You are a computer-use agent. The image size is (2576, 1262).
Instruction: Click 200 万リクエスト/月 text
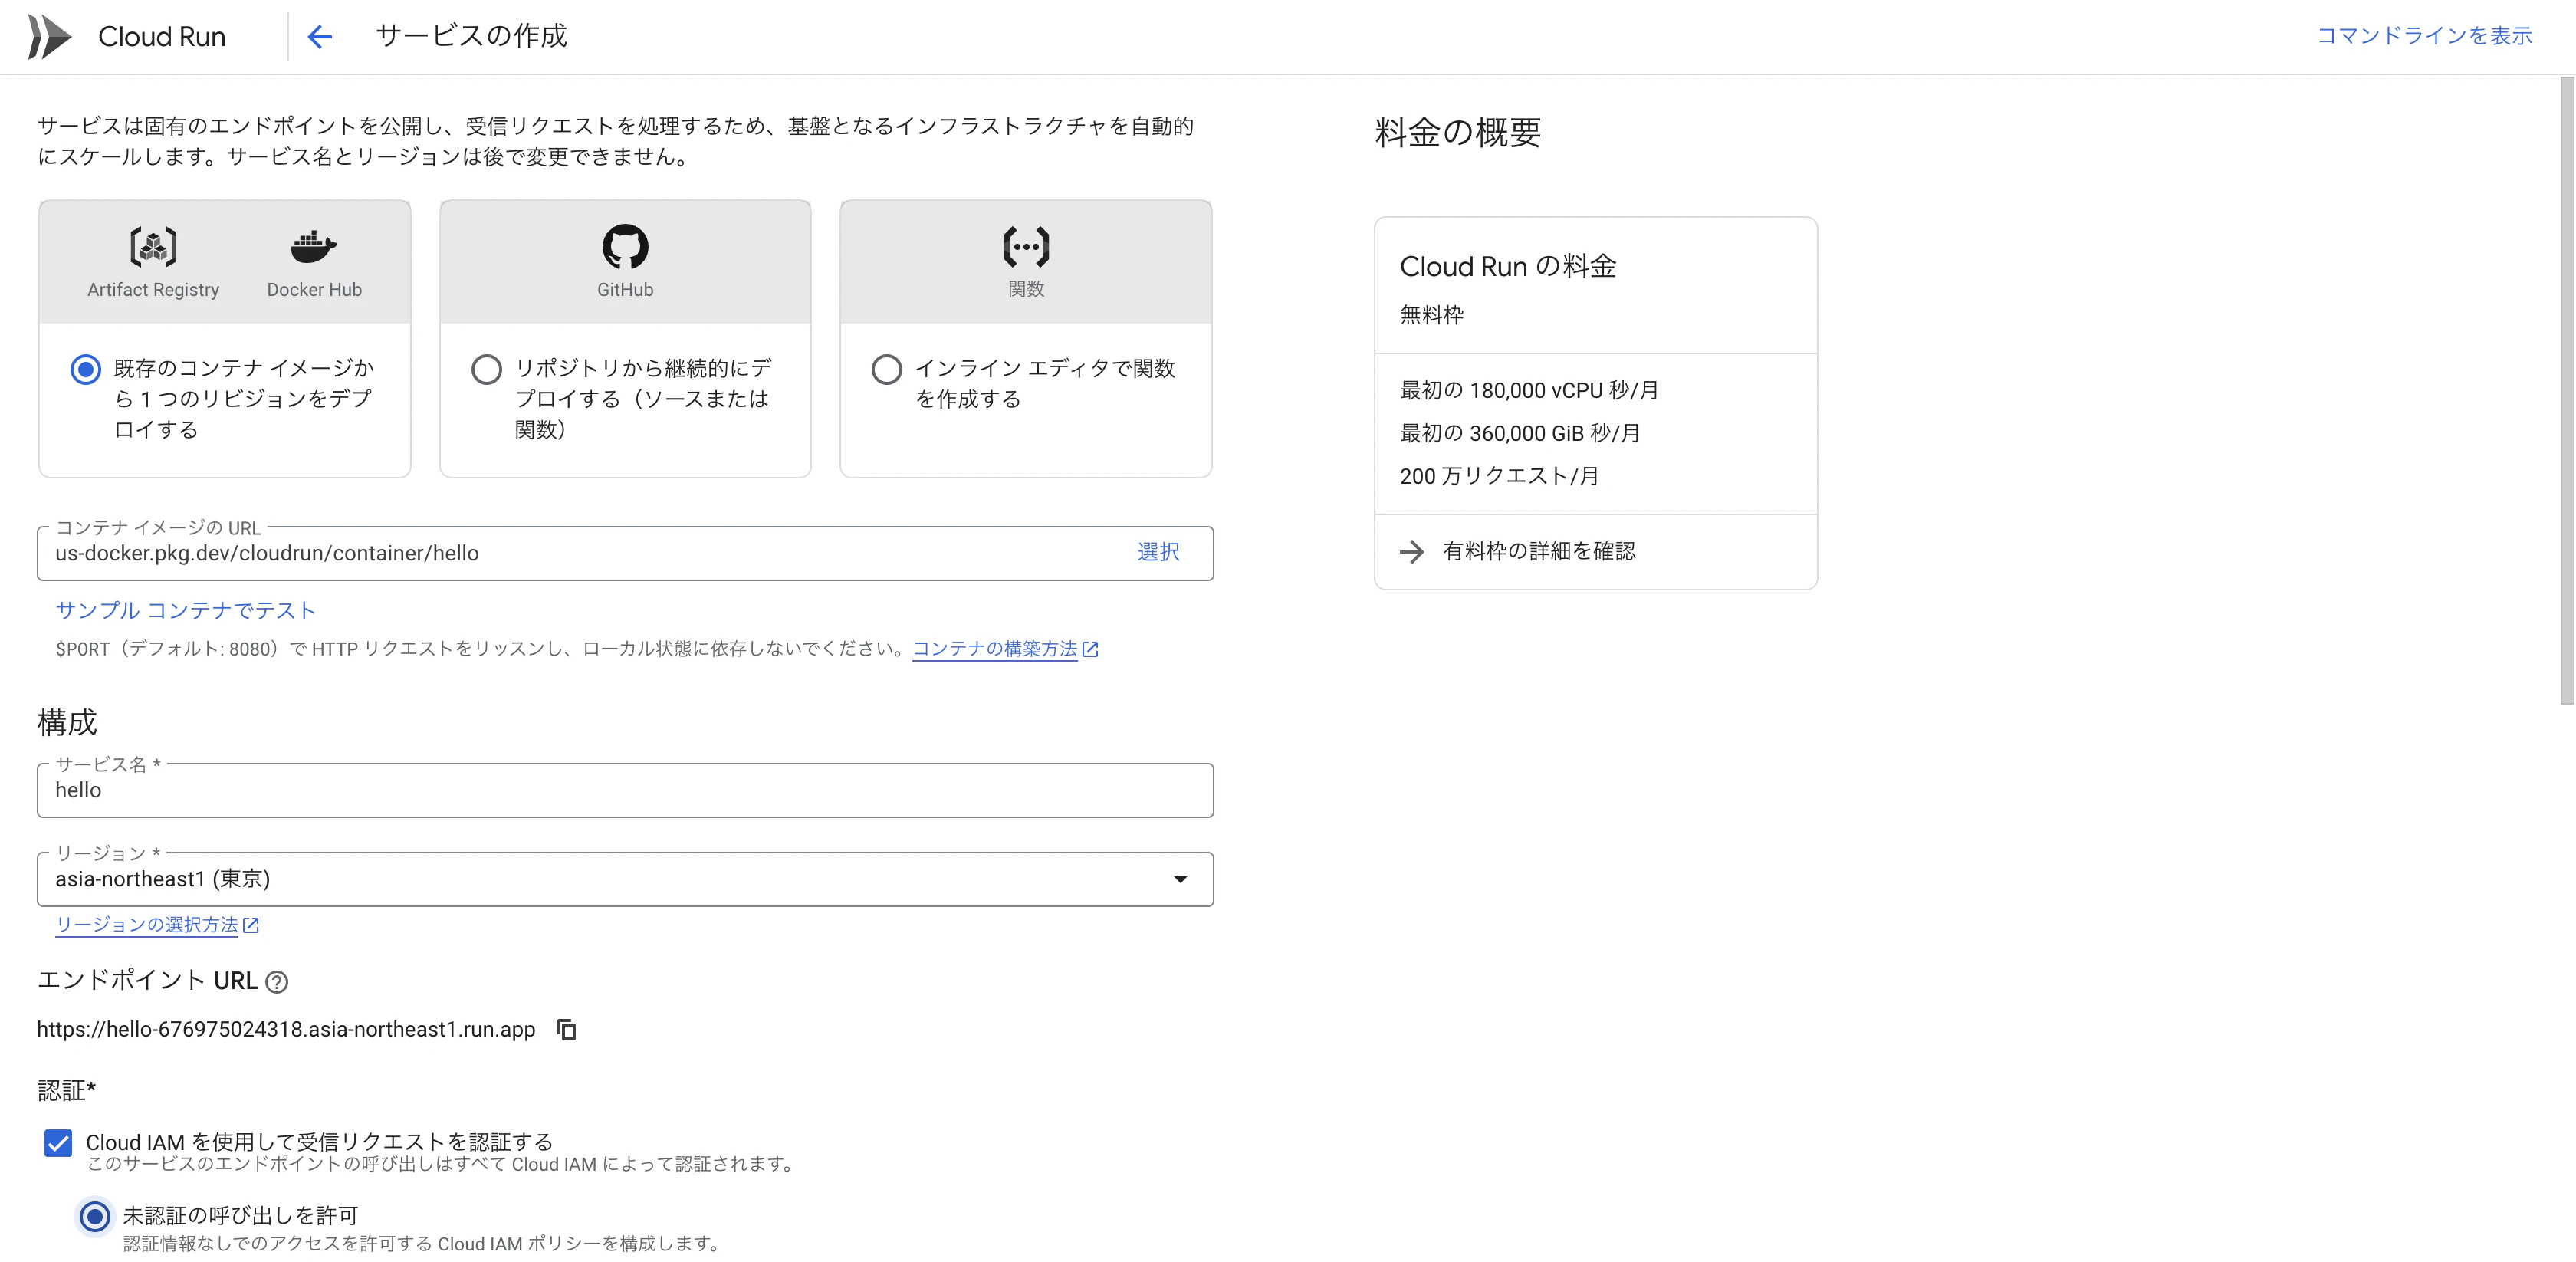pyautogui.click(x=1499, y=476)
